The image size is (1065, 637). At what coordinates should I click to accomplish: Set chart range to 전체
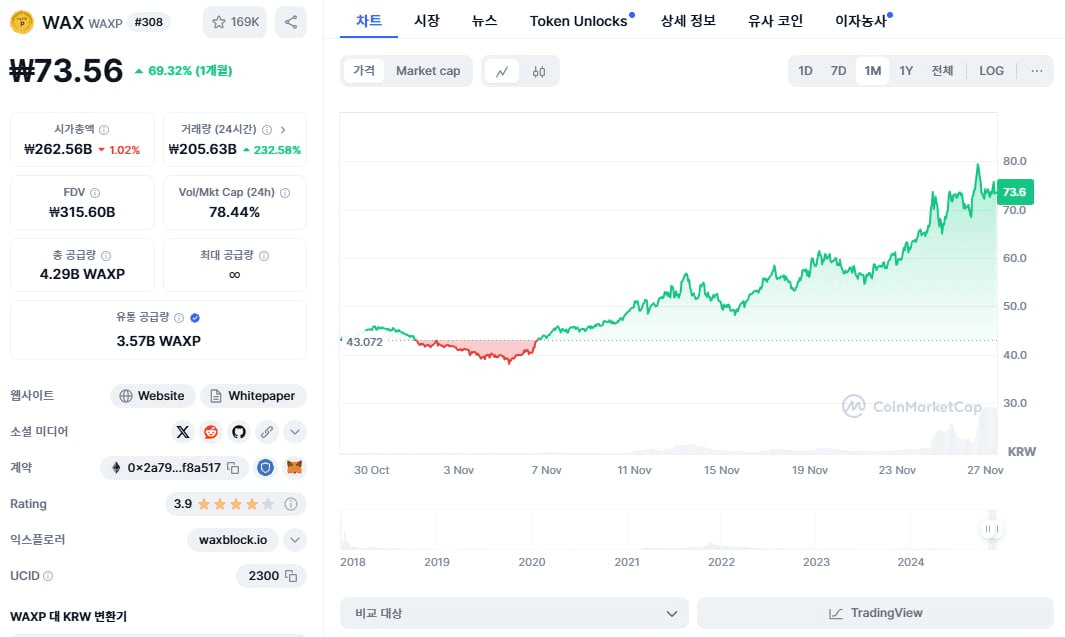pos(943,71)
